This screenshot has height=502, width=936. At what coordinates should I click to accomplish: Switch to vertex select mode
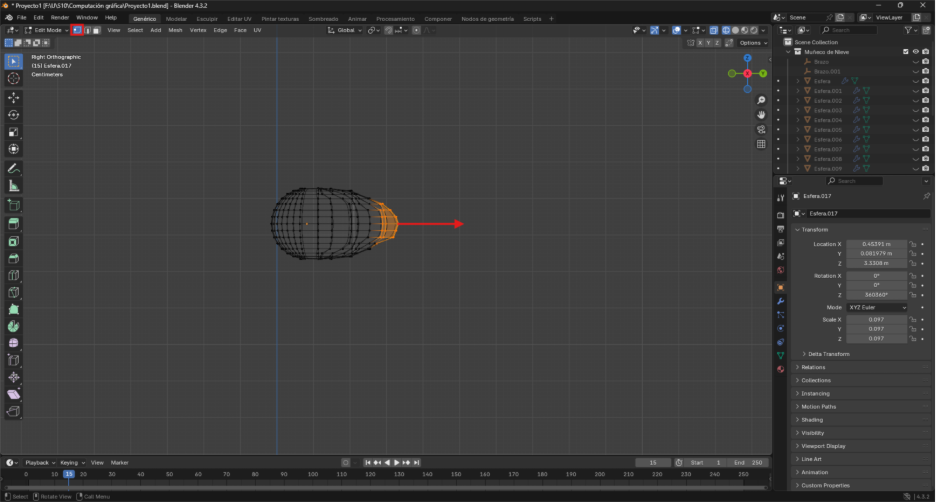coord(77,30)
